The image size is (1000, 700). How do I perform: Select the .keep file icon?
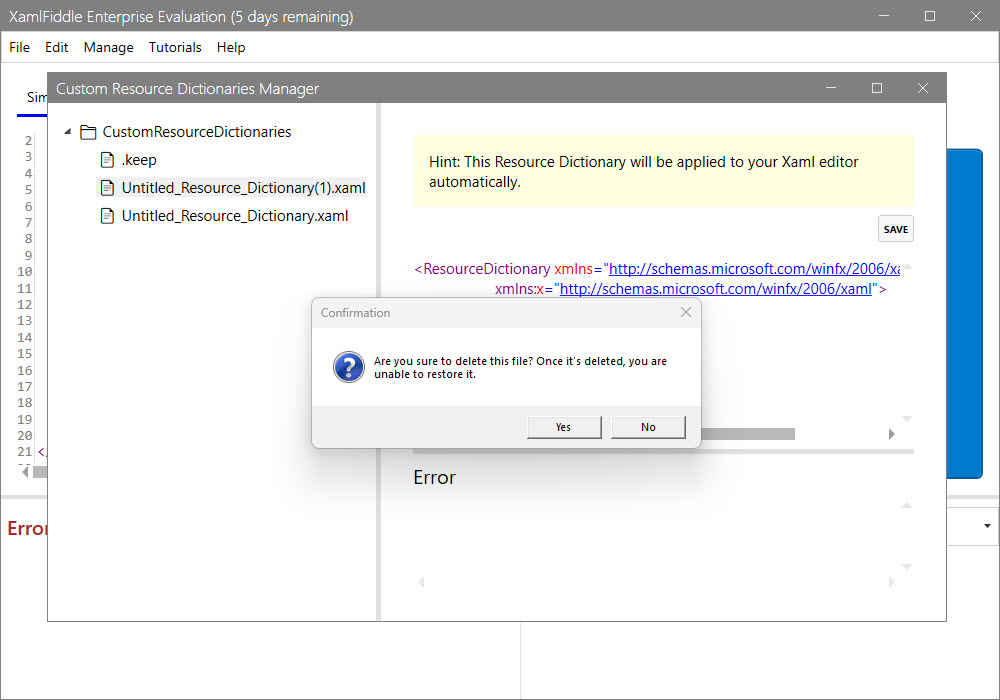point(108,160)
